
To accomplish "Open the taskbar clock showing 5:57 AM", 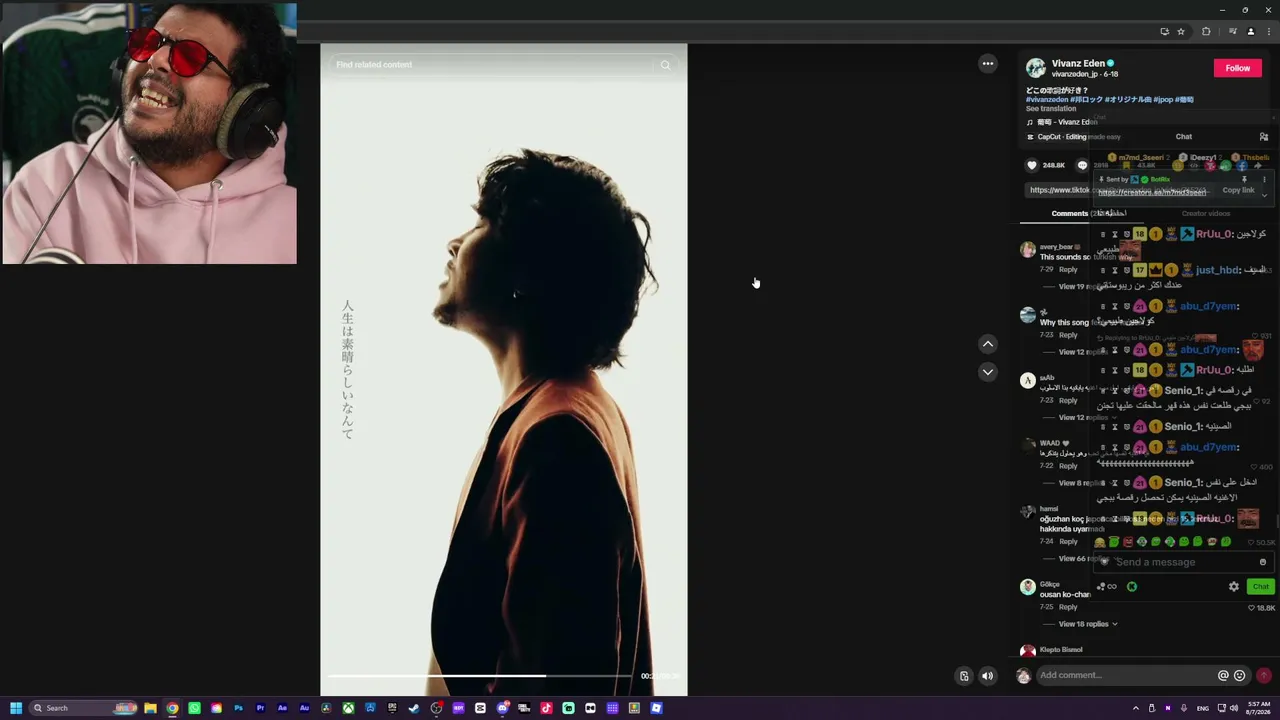I will coord(1258,708).
